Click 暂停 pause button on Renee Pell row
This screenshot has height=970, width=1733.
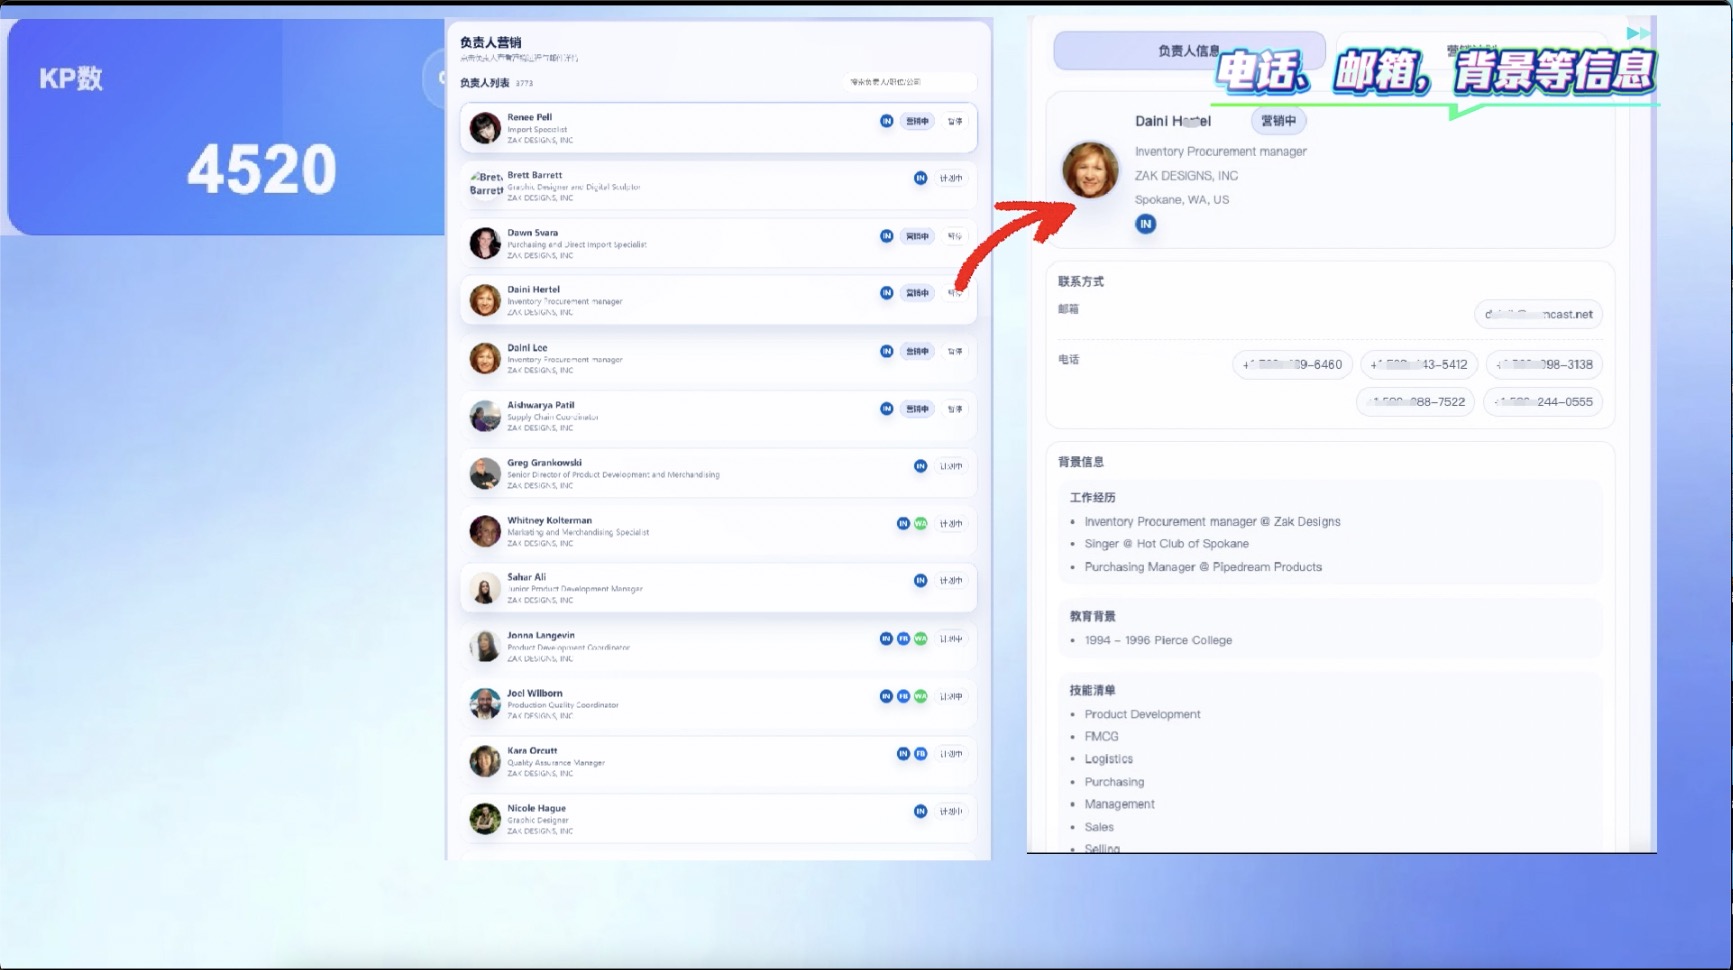coord(955,121)
